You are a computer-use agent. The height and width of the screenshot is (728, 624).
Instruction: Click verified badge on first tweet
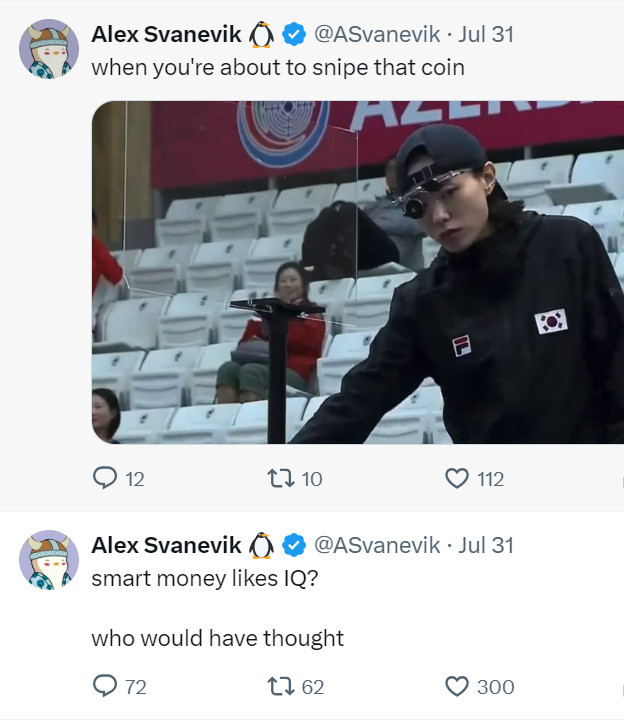coord(294,34)
